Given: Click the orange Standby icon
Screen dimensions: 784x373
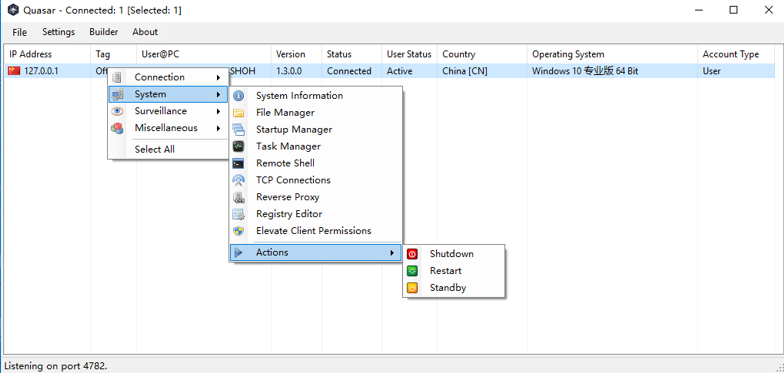Looking at the screenshot, I should point(412,288).
